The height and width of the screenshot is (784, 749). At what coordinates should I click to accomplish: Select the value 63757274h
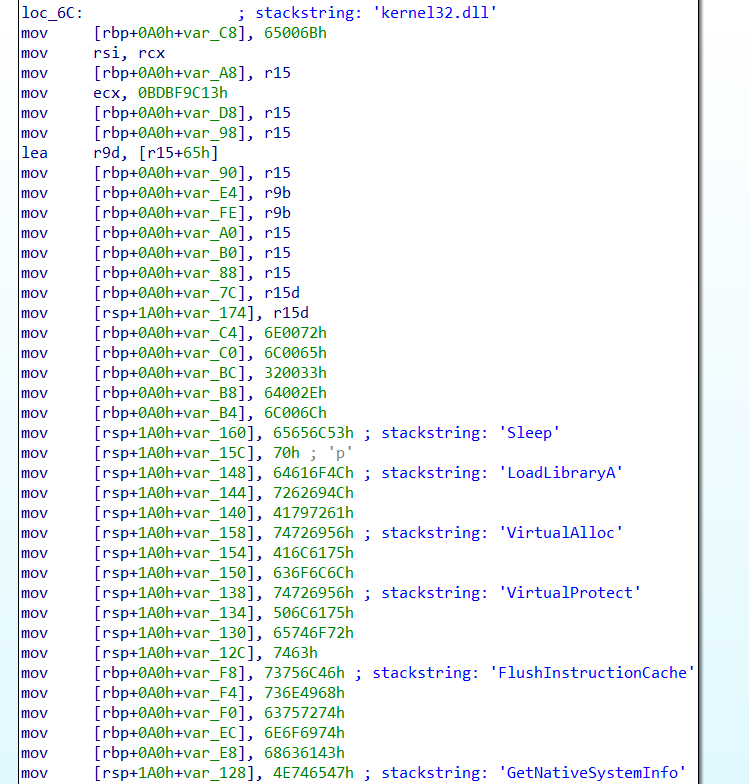[304, 712]
